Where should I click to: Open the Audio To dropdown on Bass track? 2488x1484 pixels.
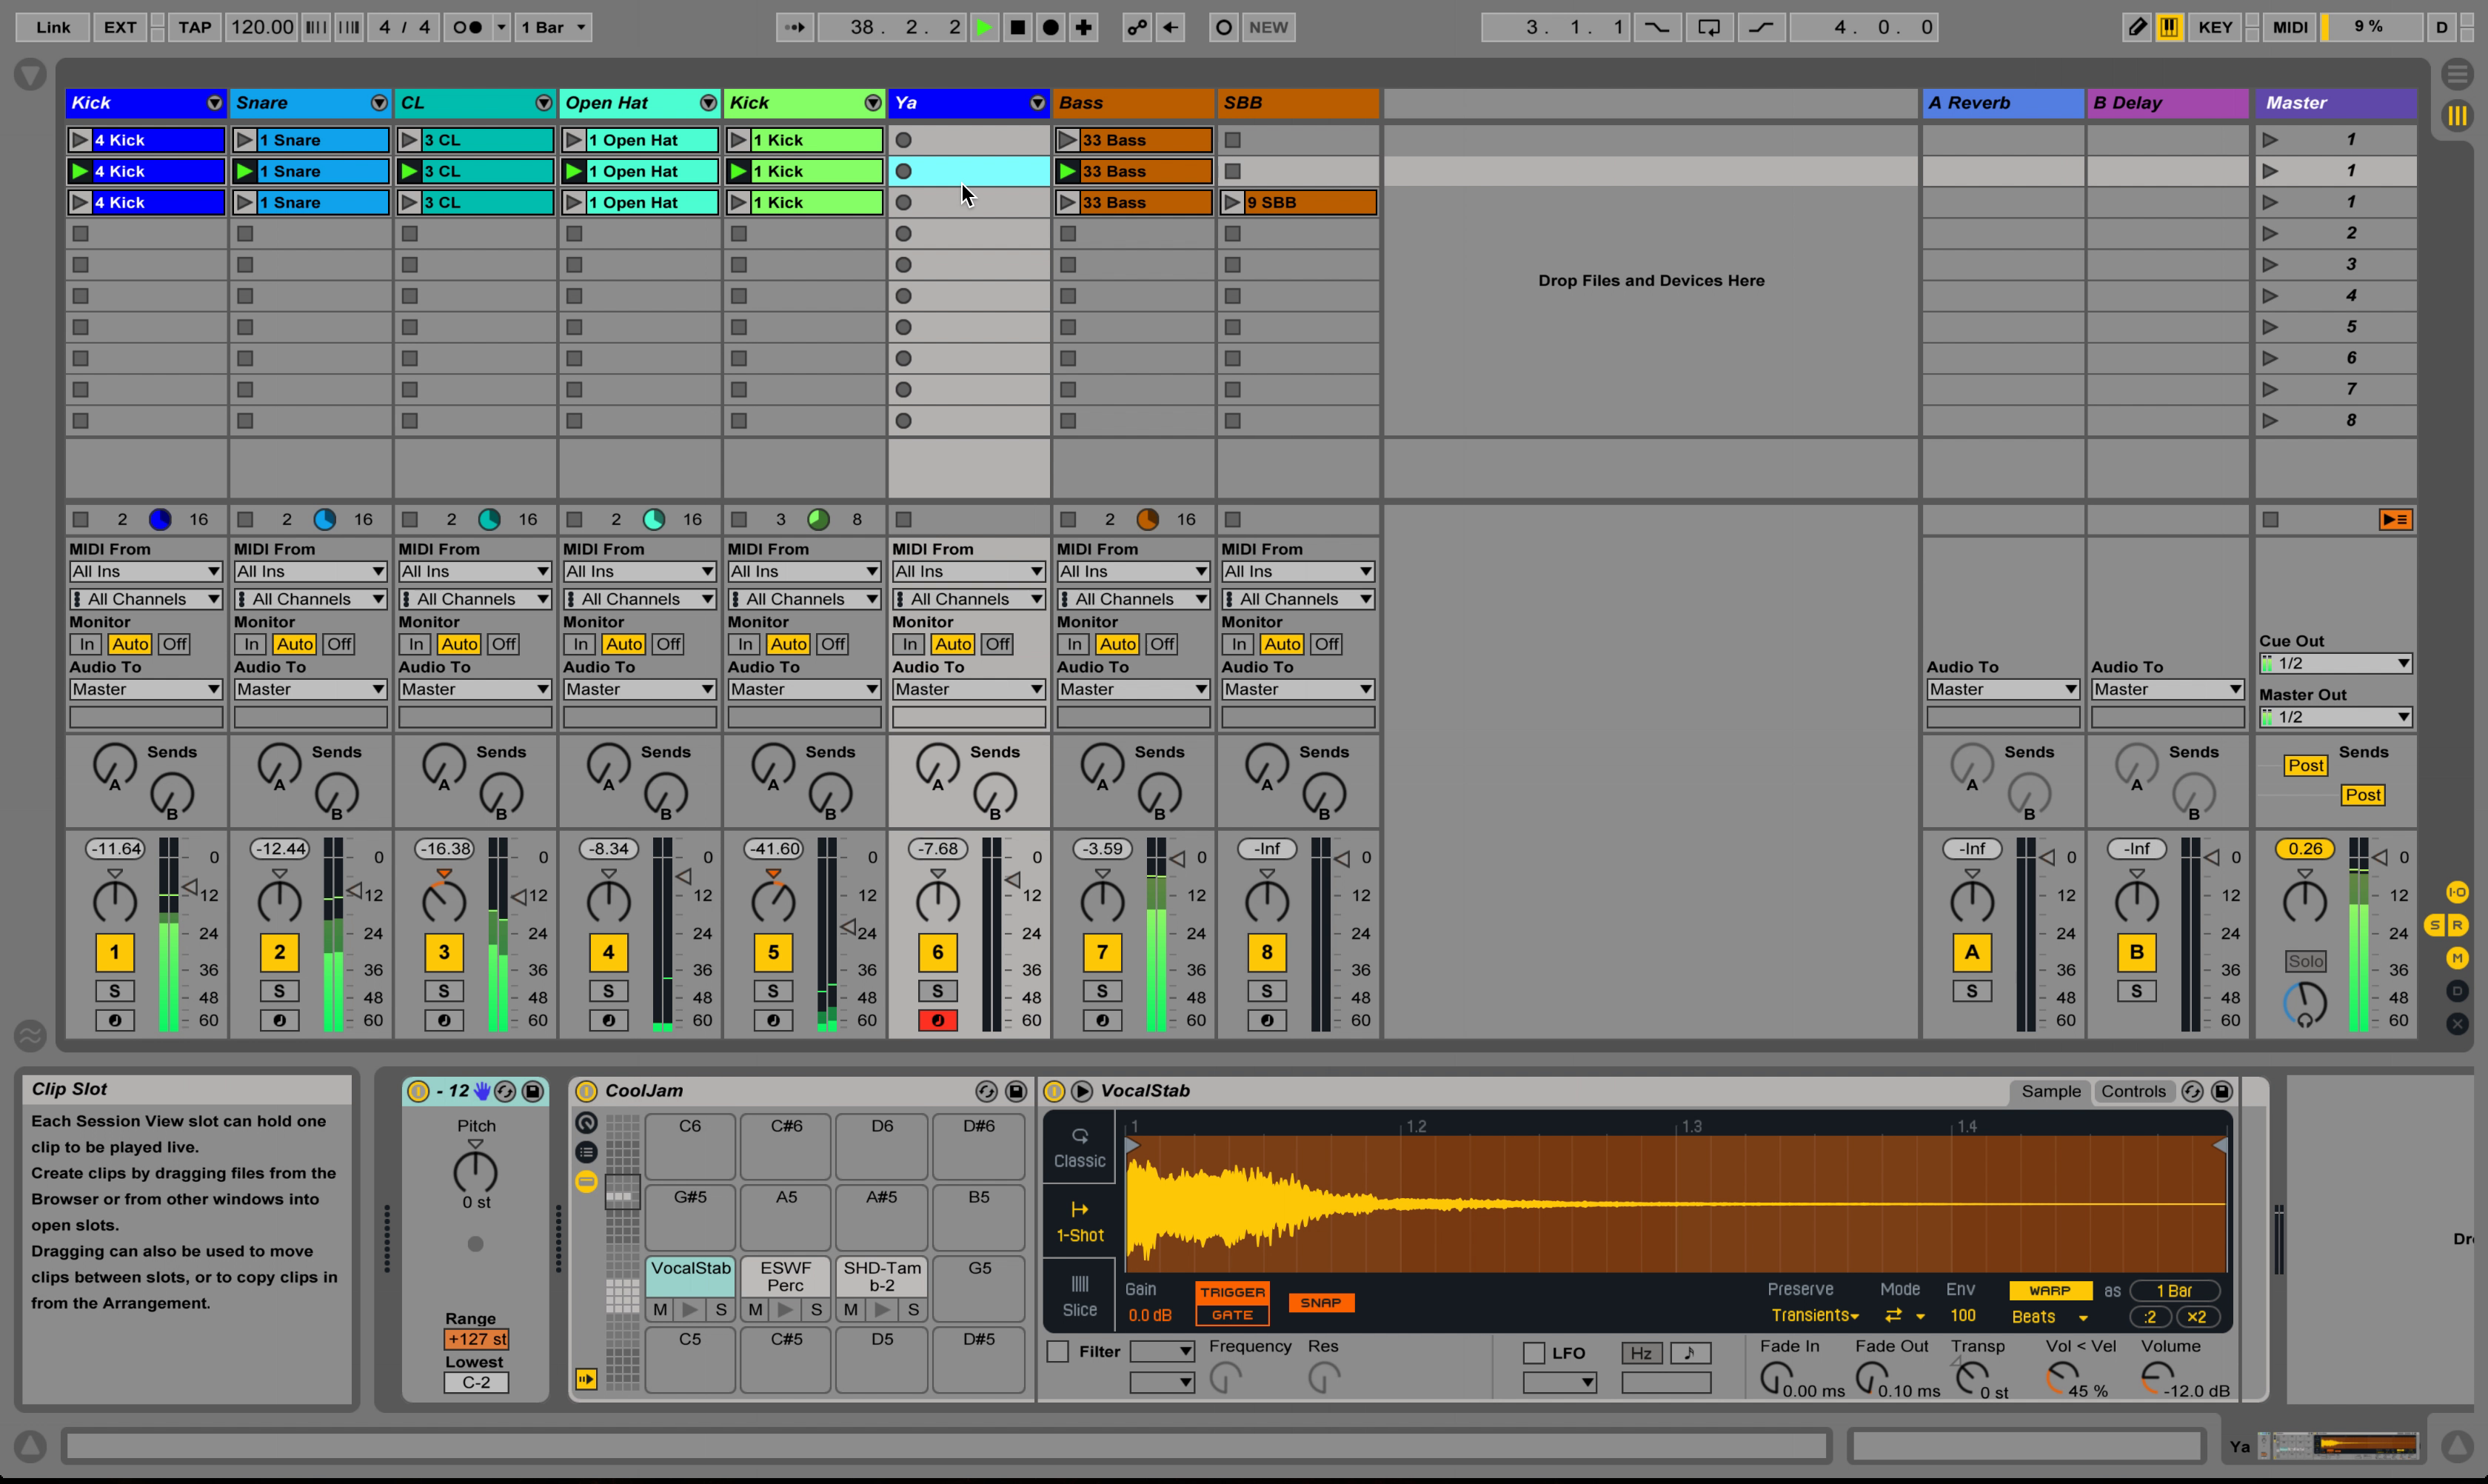point(1130,689)
